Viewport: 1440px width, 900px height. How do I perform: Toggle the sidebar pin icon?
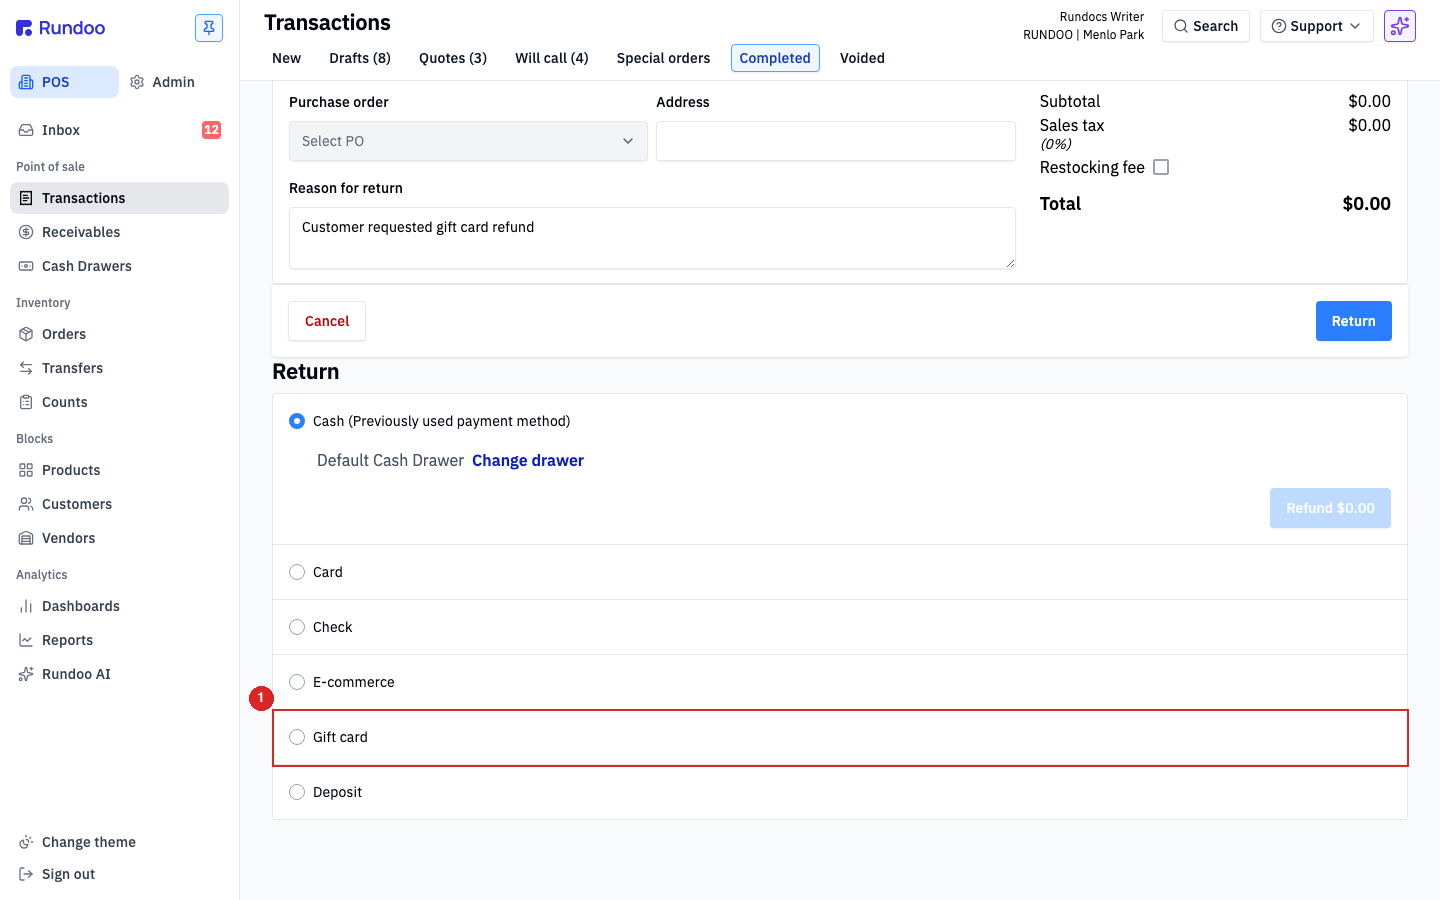209,28
